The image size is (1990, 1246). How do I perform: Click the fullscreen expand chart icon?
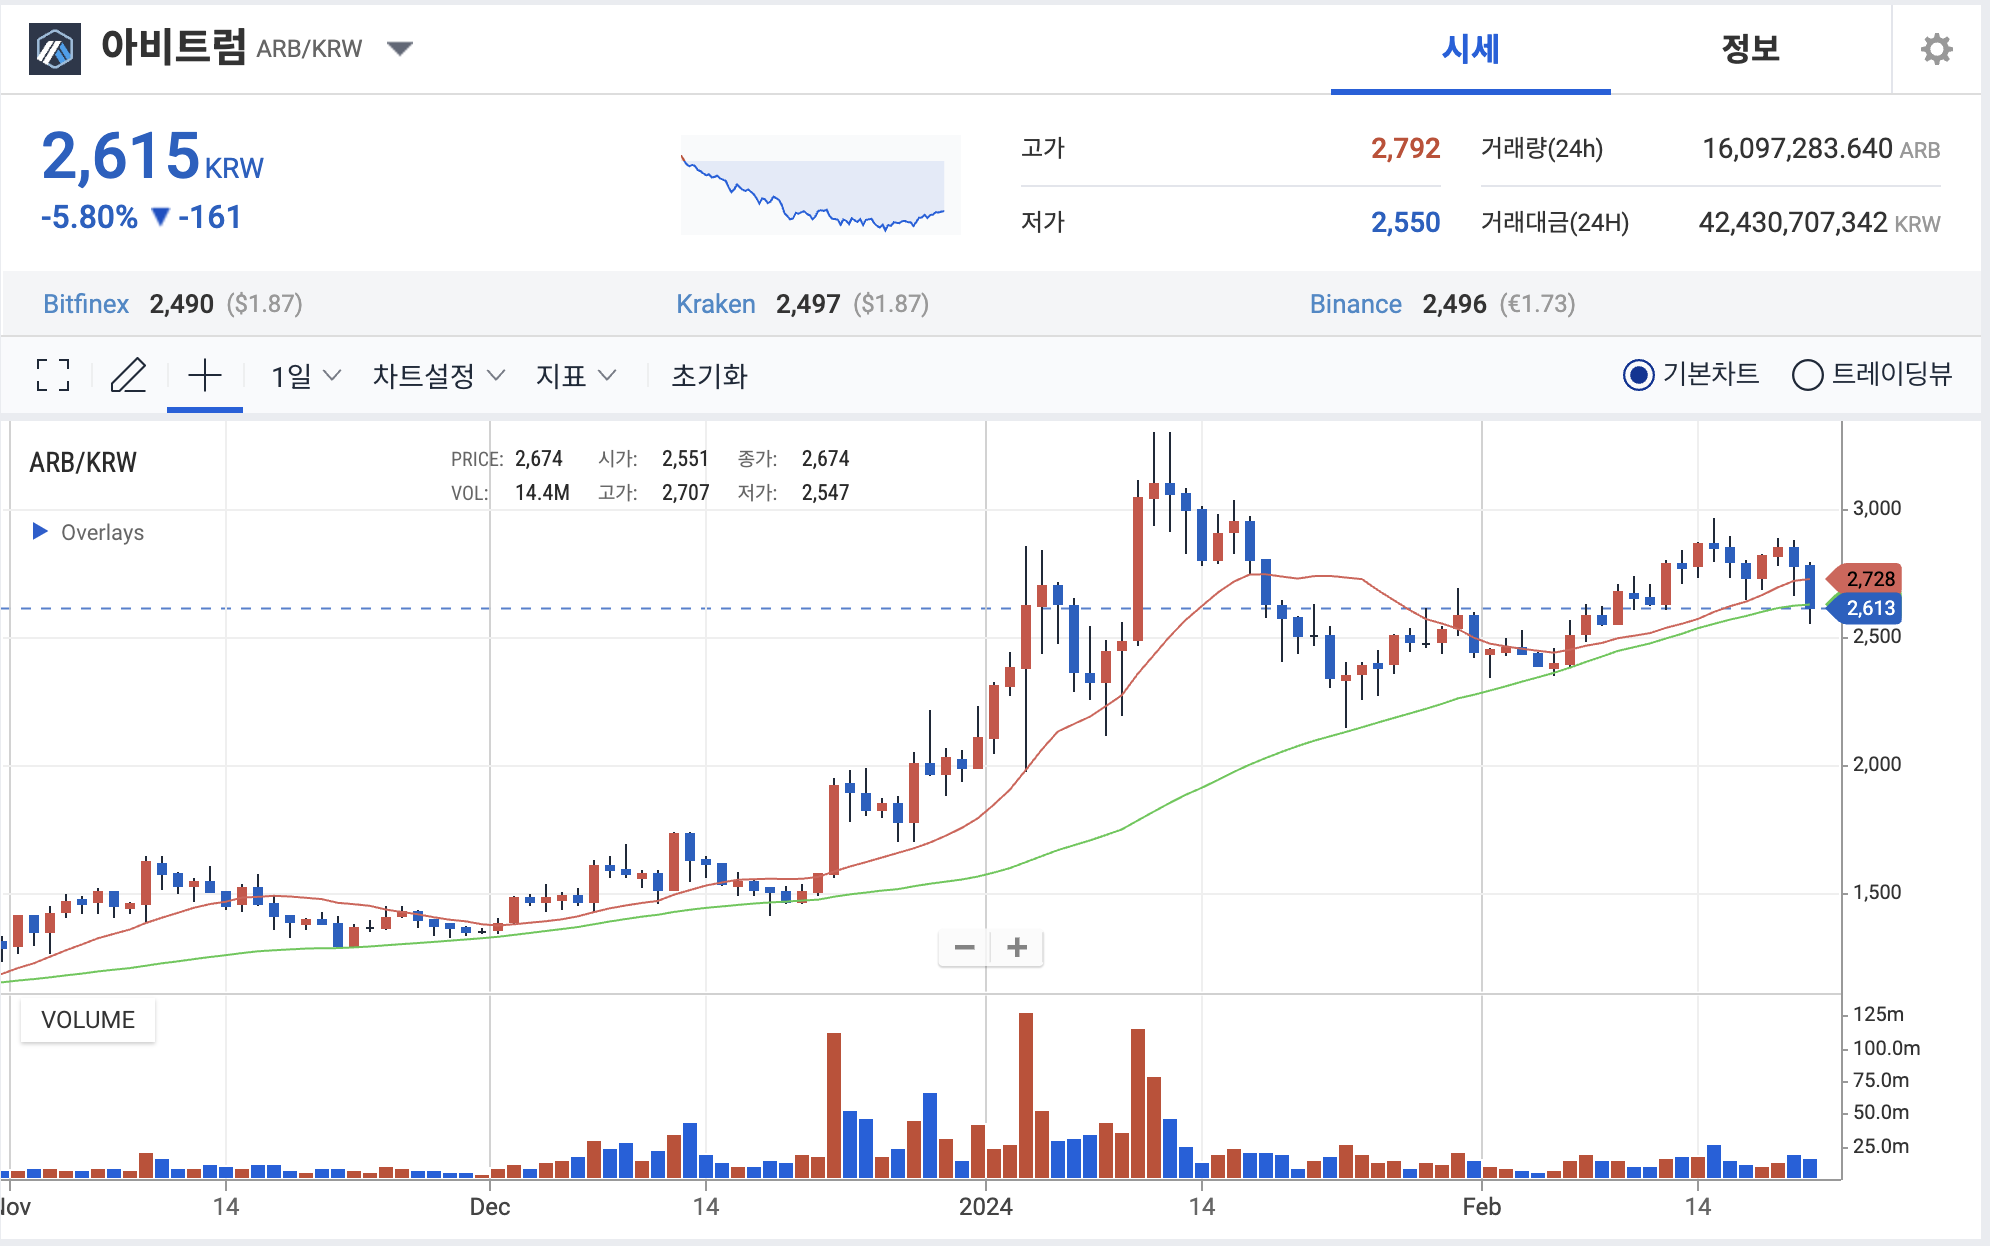click(x=53, y=375)
